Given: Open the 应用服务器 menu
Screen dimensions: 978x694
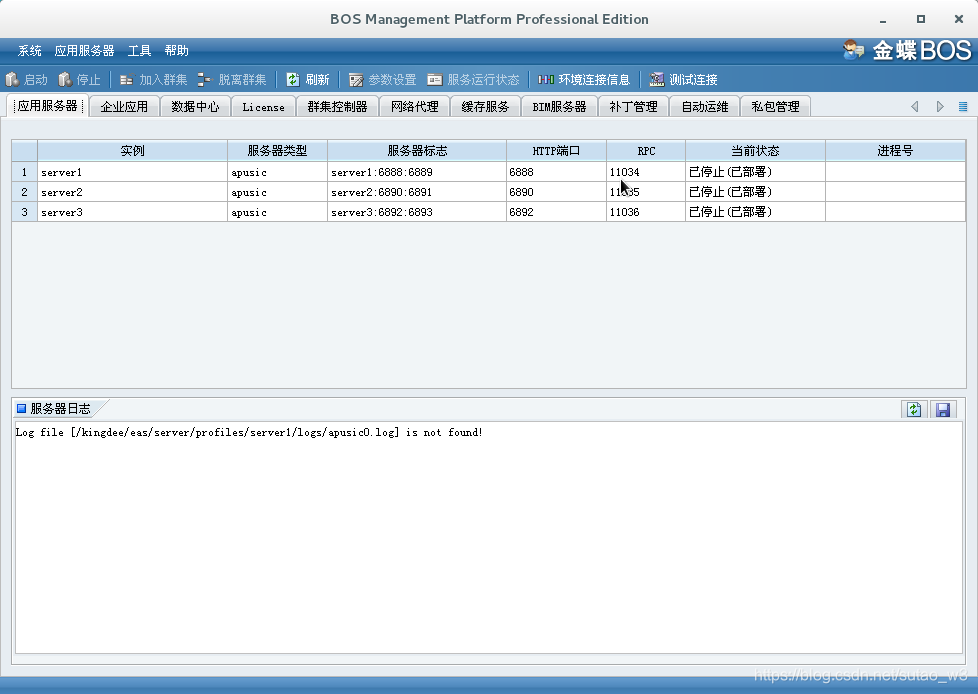Looking at the screenshot, I should (84, 51).
